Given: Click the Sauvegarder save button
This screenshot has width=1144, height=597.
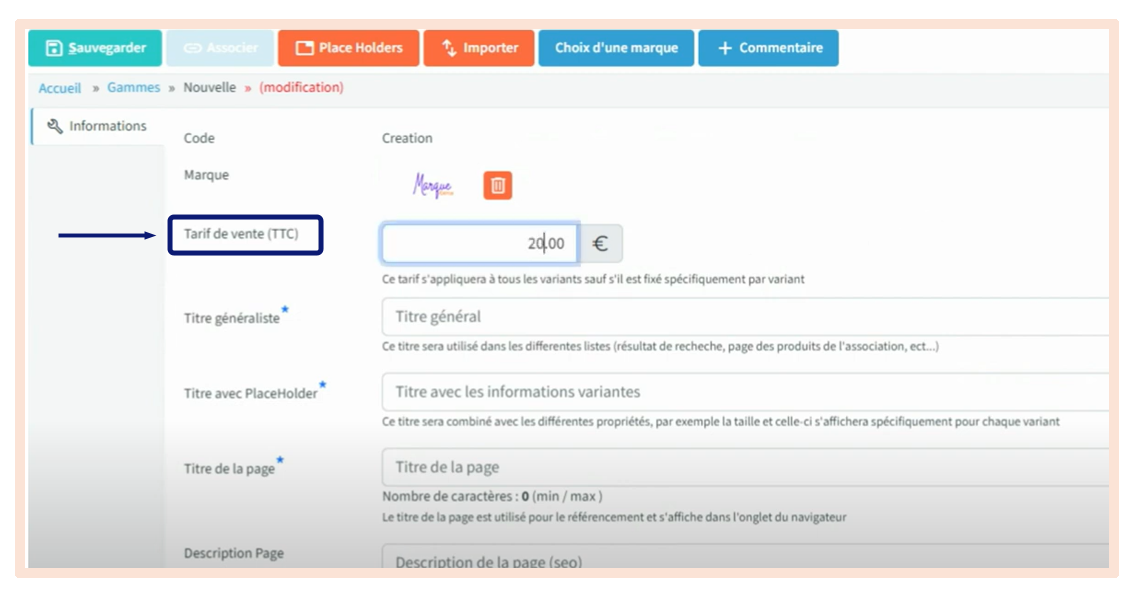Looking at the screenshot, I should pos(95,48).
